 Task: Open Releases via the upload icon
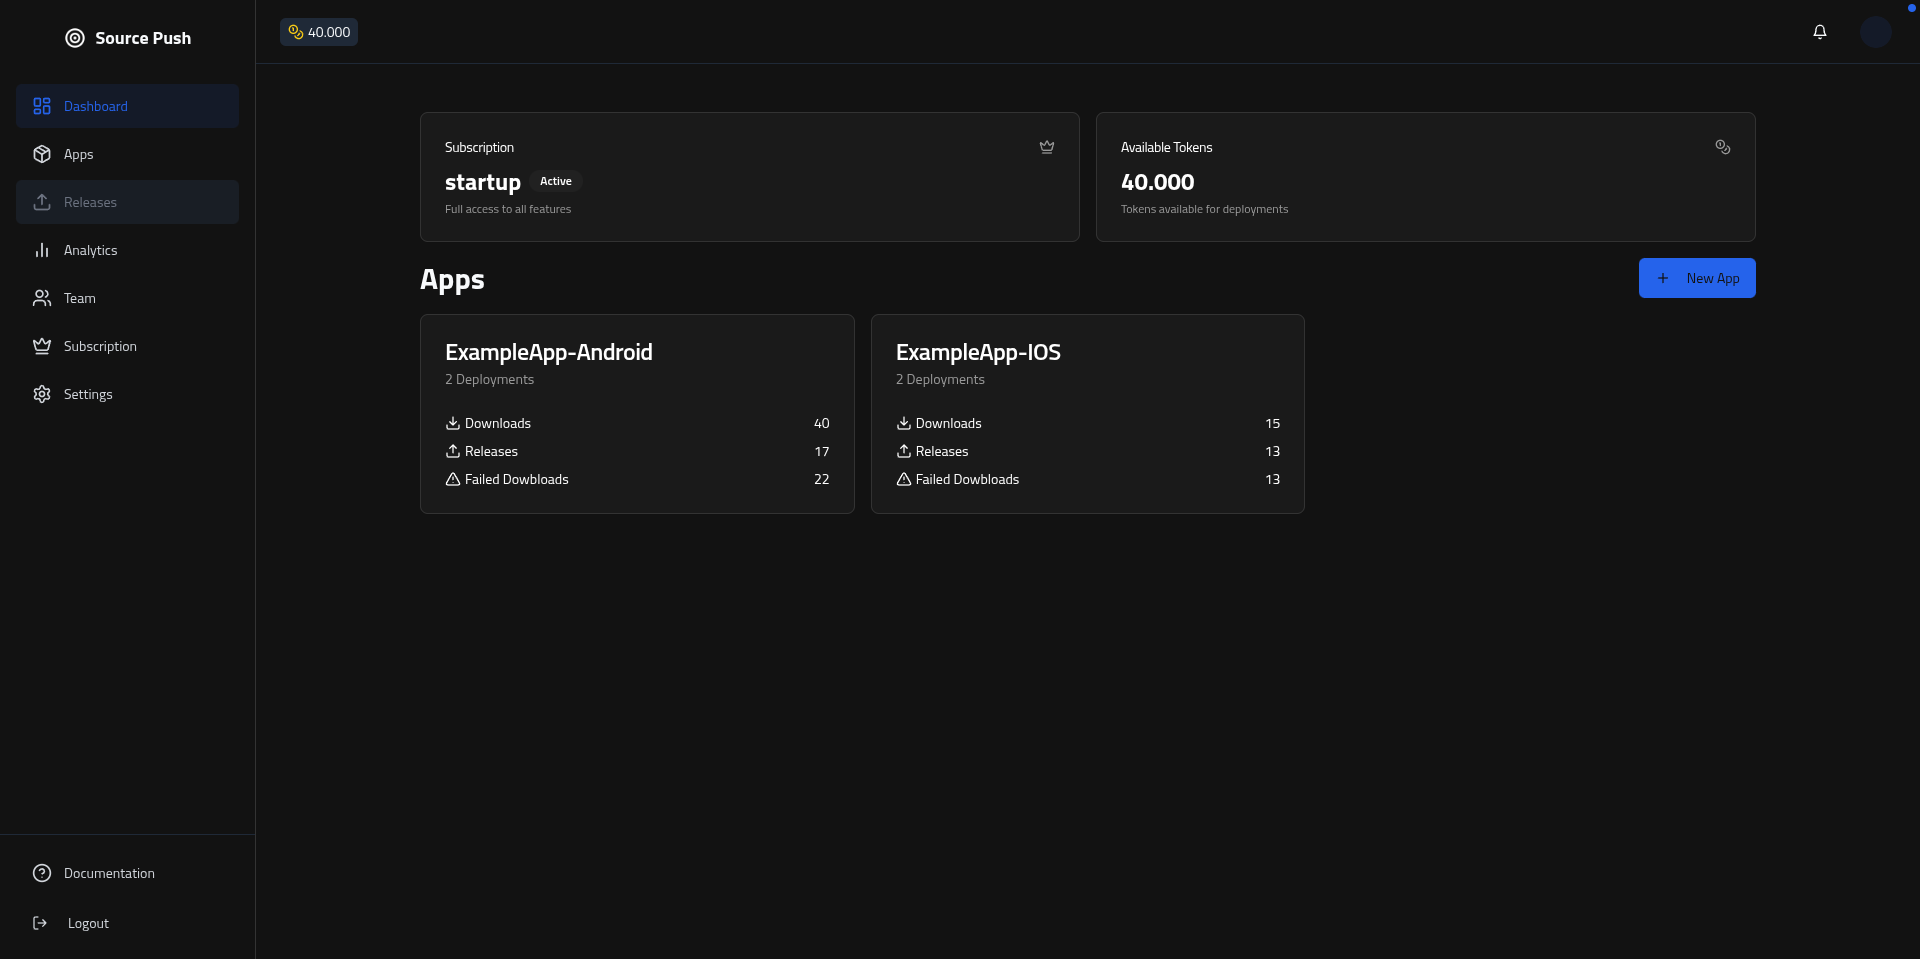[x=40, y=202]
